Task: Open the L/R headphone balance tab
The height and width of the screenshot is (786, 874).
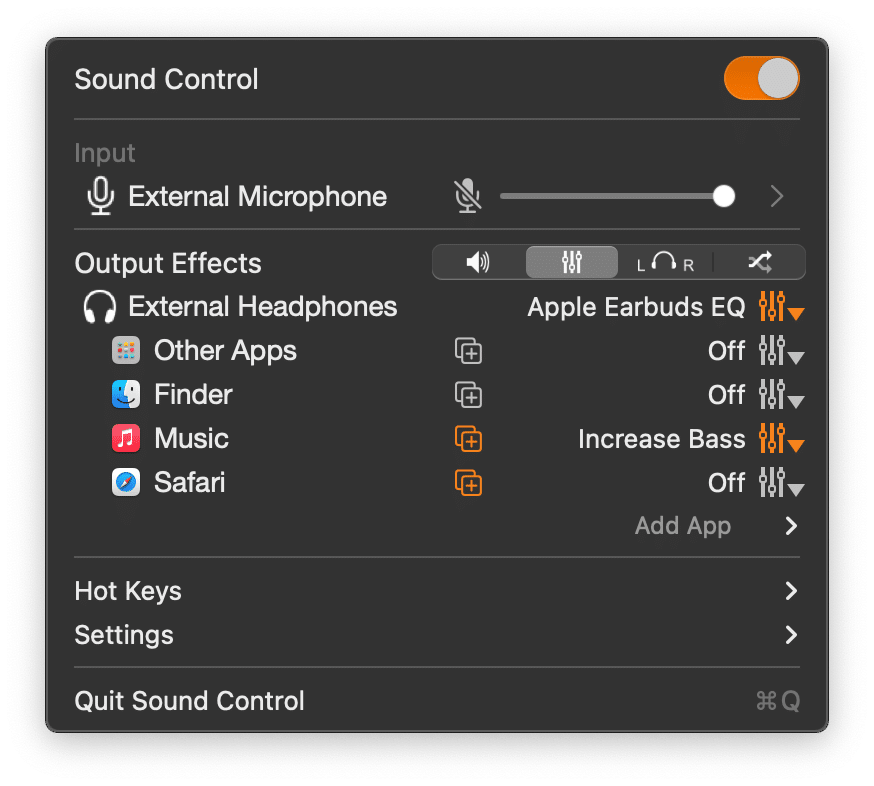Action: coord(665,262)
